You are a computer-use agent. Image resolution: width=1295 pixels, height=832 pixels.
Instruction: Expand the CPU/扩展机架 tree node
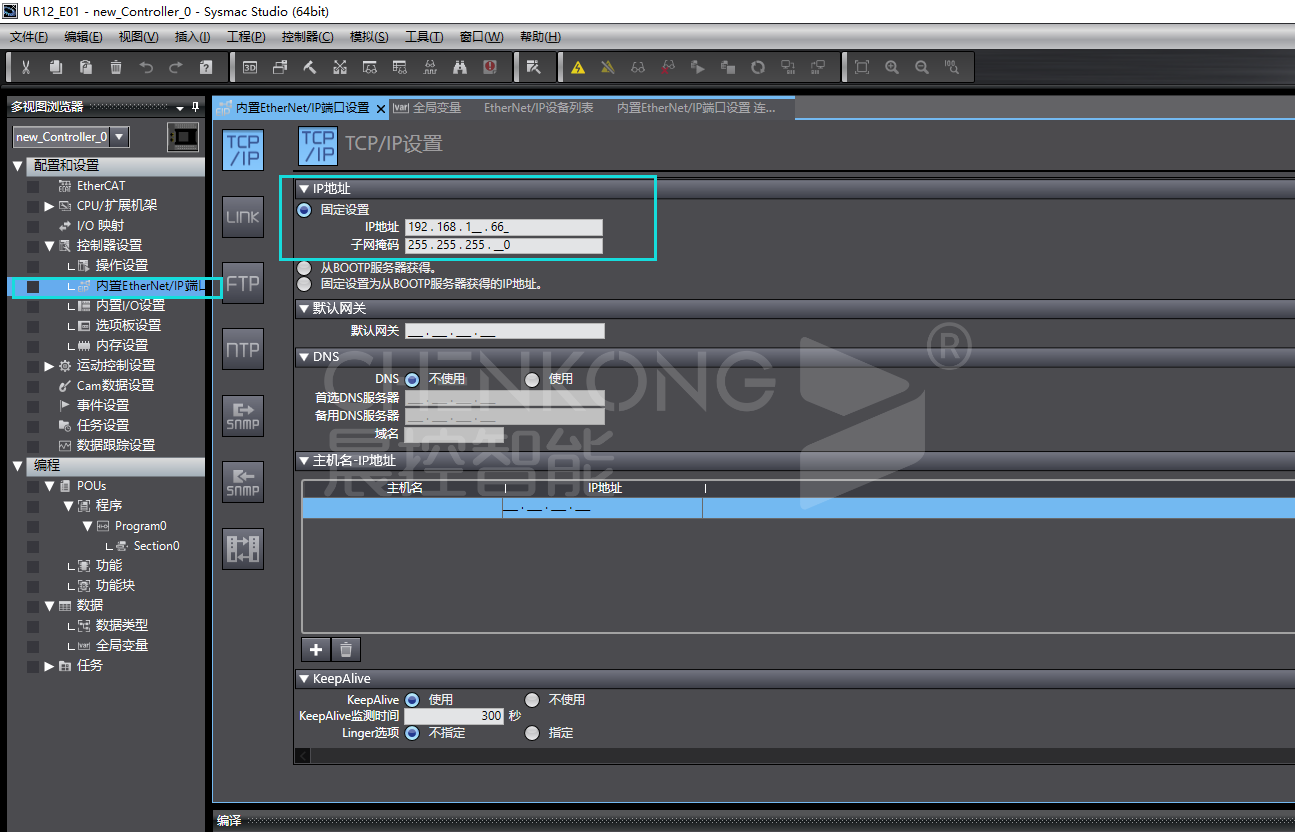49,206
